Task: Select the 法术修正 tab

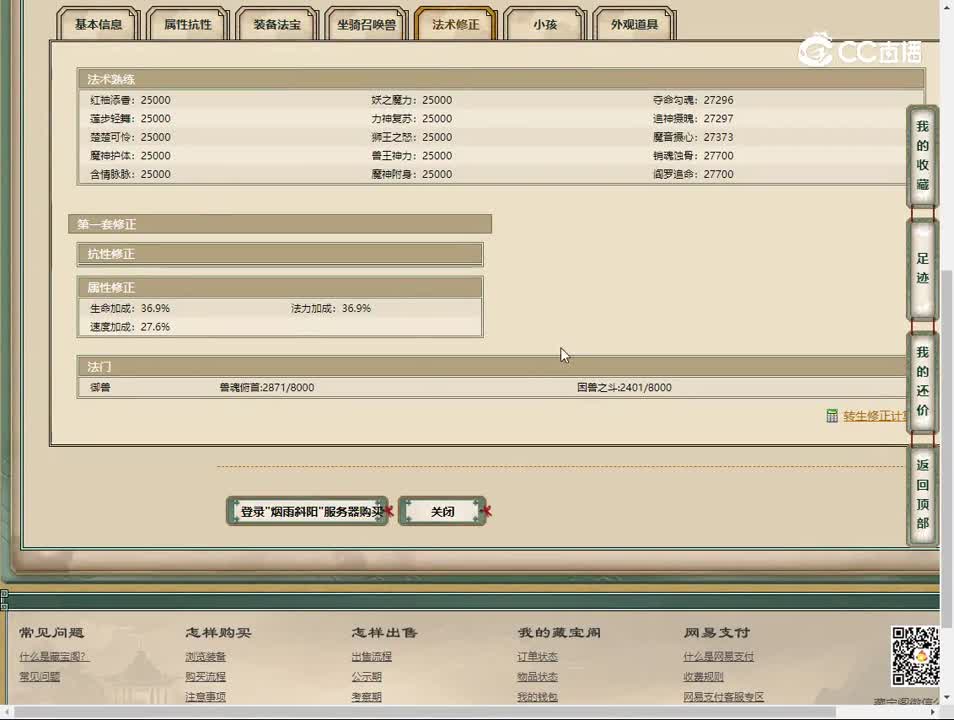Action: 456,24
